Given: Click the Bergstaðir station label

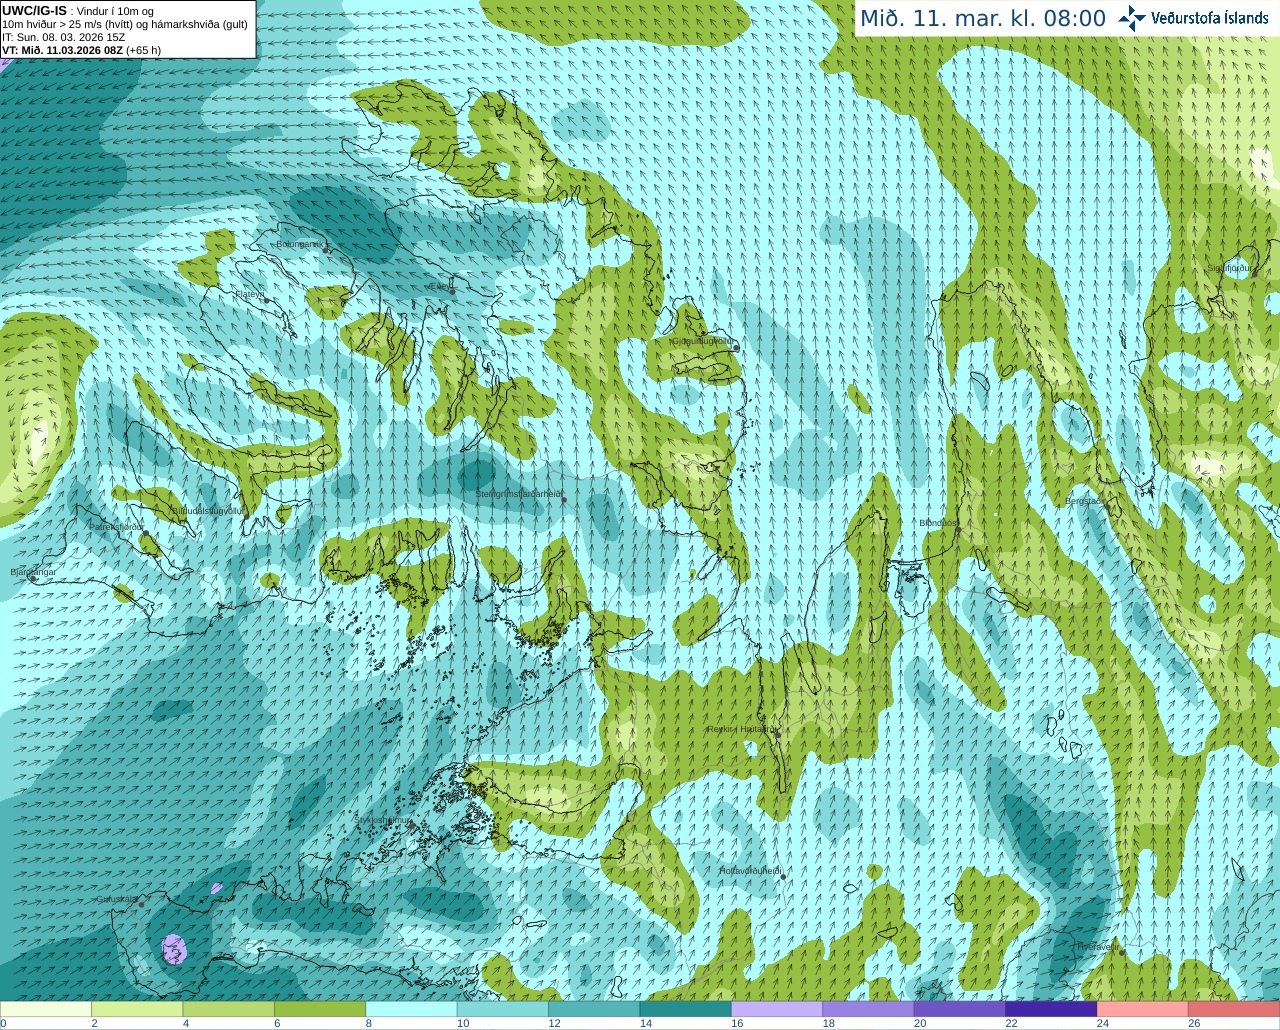Looking at the screenshot, I should click(1083, 501).
